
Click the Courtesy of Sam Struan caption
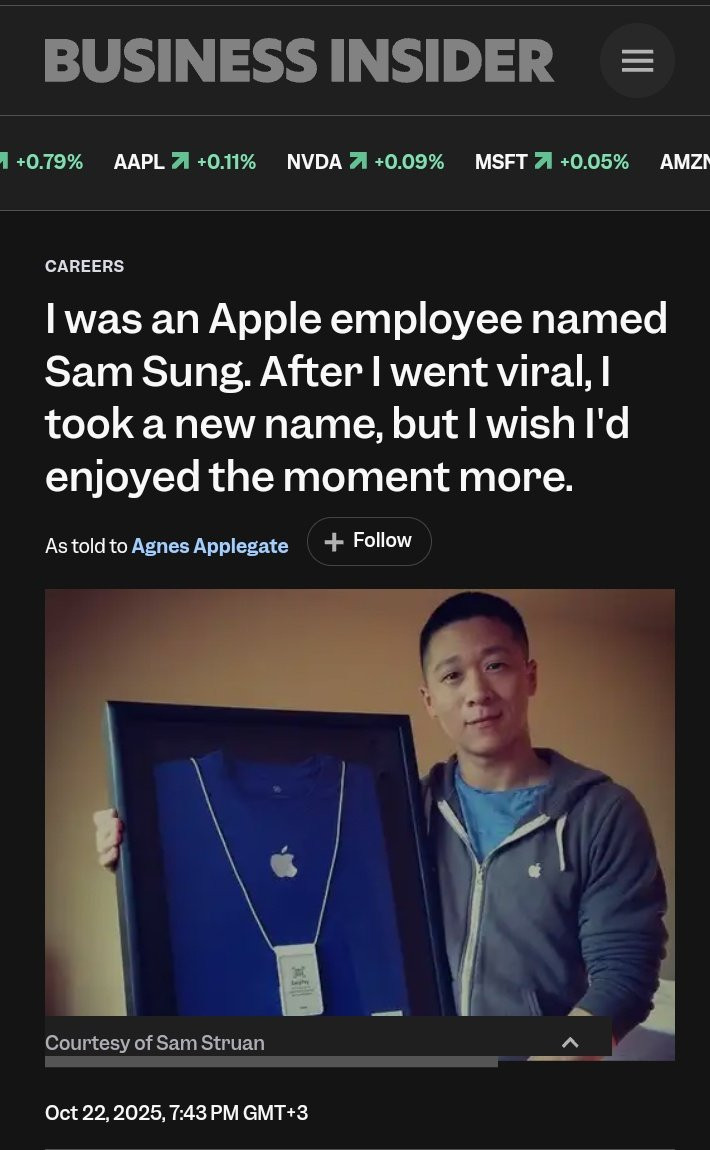pos(155,1043)
